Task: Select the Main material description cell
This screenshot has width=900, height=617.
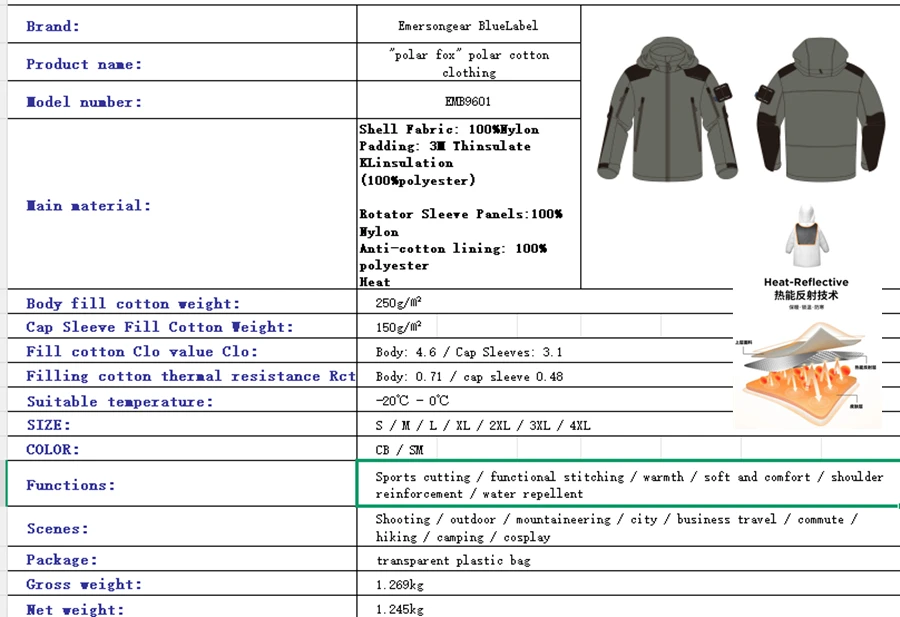Action: coord(468,204)
